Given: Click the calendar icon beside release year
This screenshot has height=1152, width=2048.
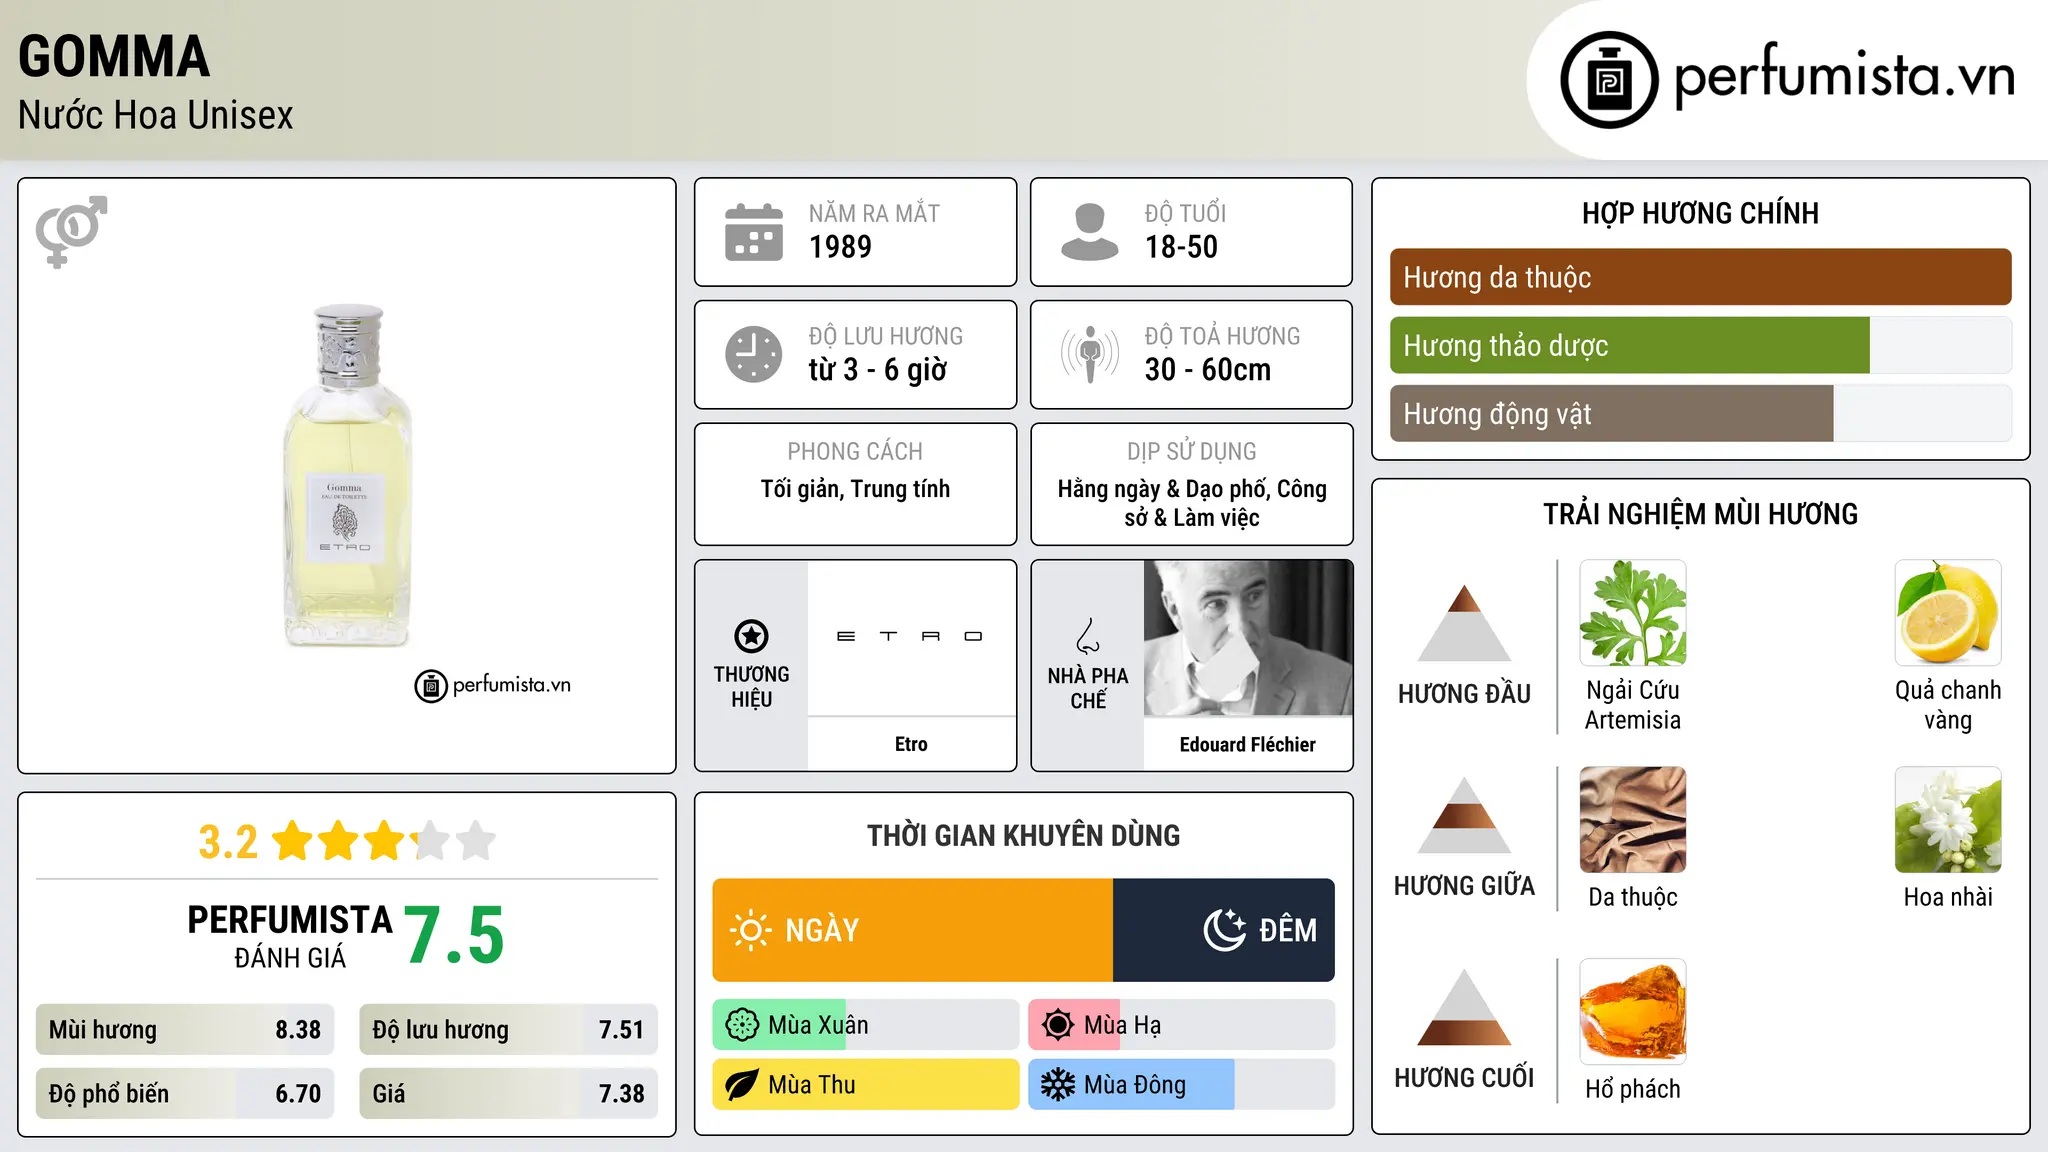Looking at the screenshot, I should coord(754,232).
